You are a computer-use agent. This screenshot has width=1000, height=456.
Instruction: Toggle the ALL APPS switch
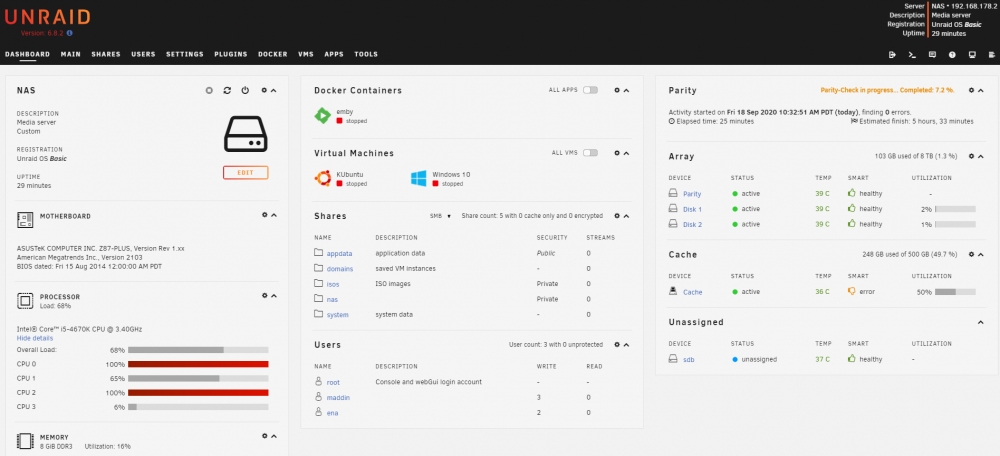point(591,90)
